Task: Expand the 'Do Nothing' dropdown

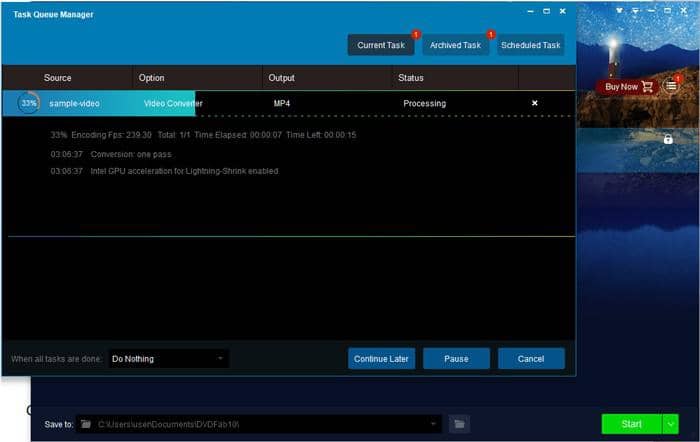Action: [x=220, y=358]
